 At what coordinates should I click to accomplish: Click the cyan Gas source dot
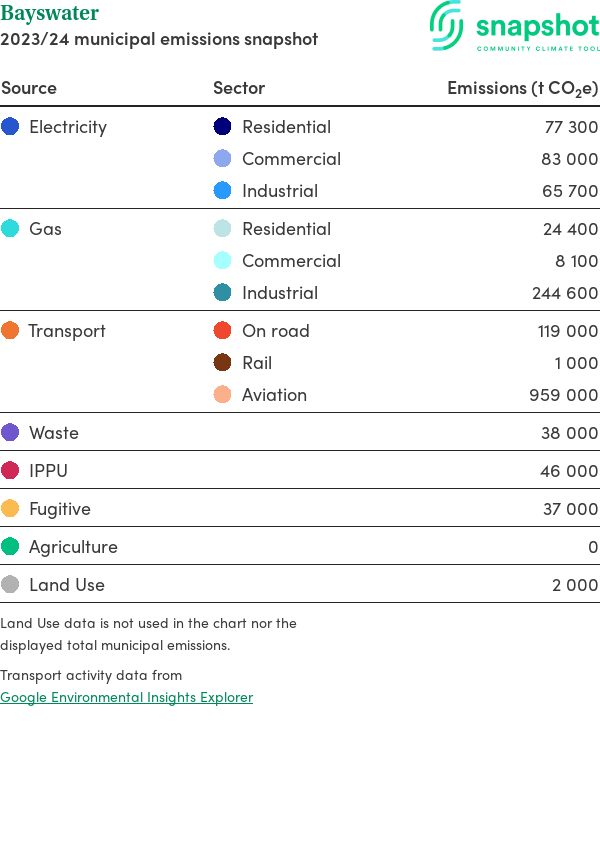pyautogui.click(x=10, y=229)
